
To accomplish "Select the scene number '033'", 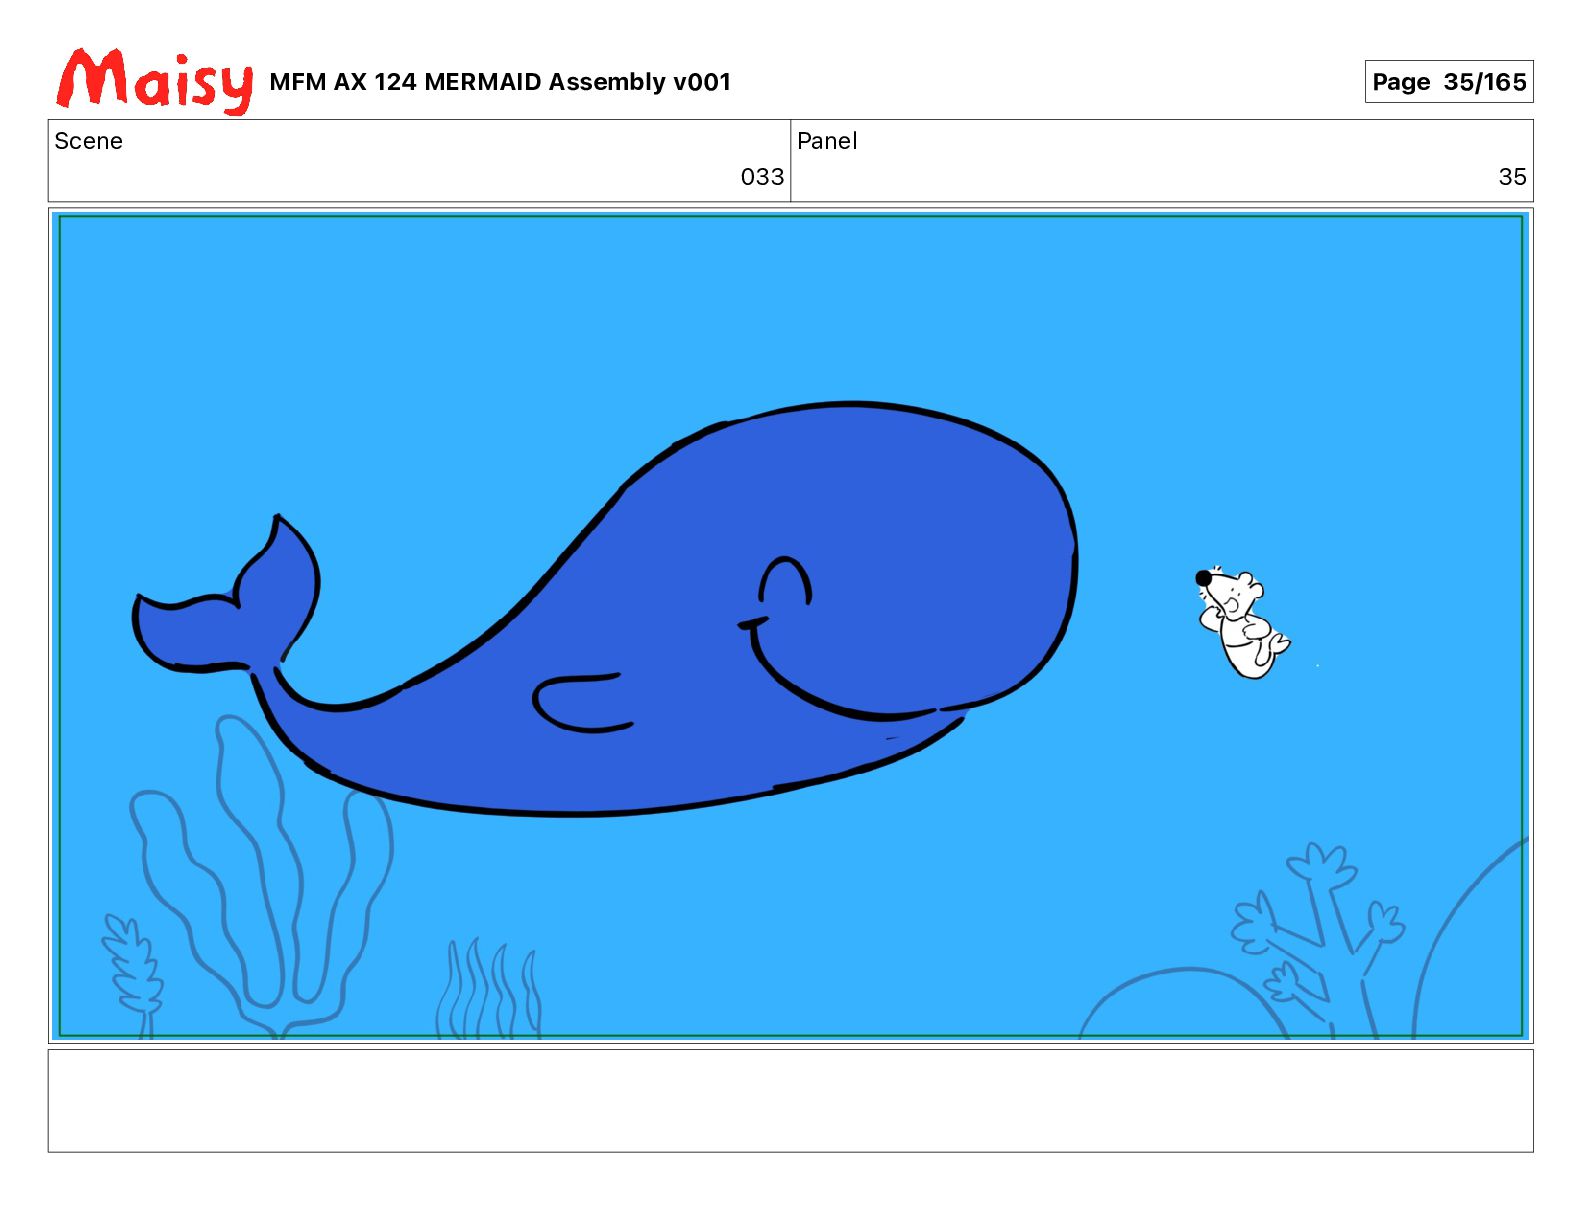I will point(762,177).
